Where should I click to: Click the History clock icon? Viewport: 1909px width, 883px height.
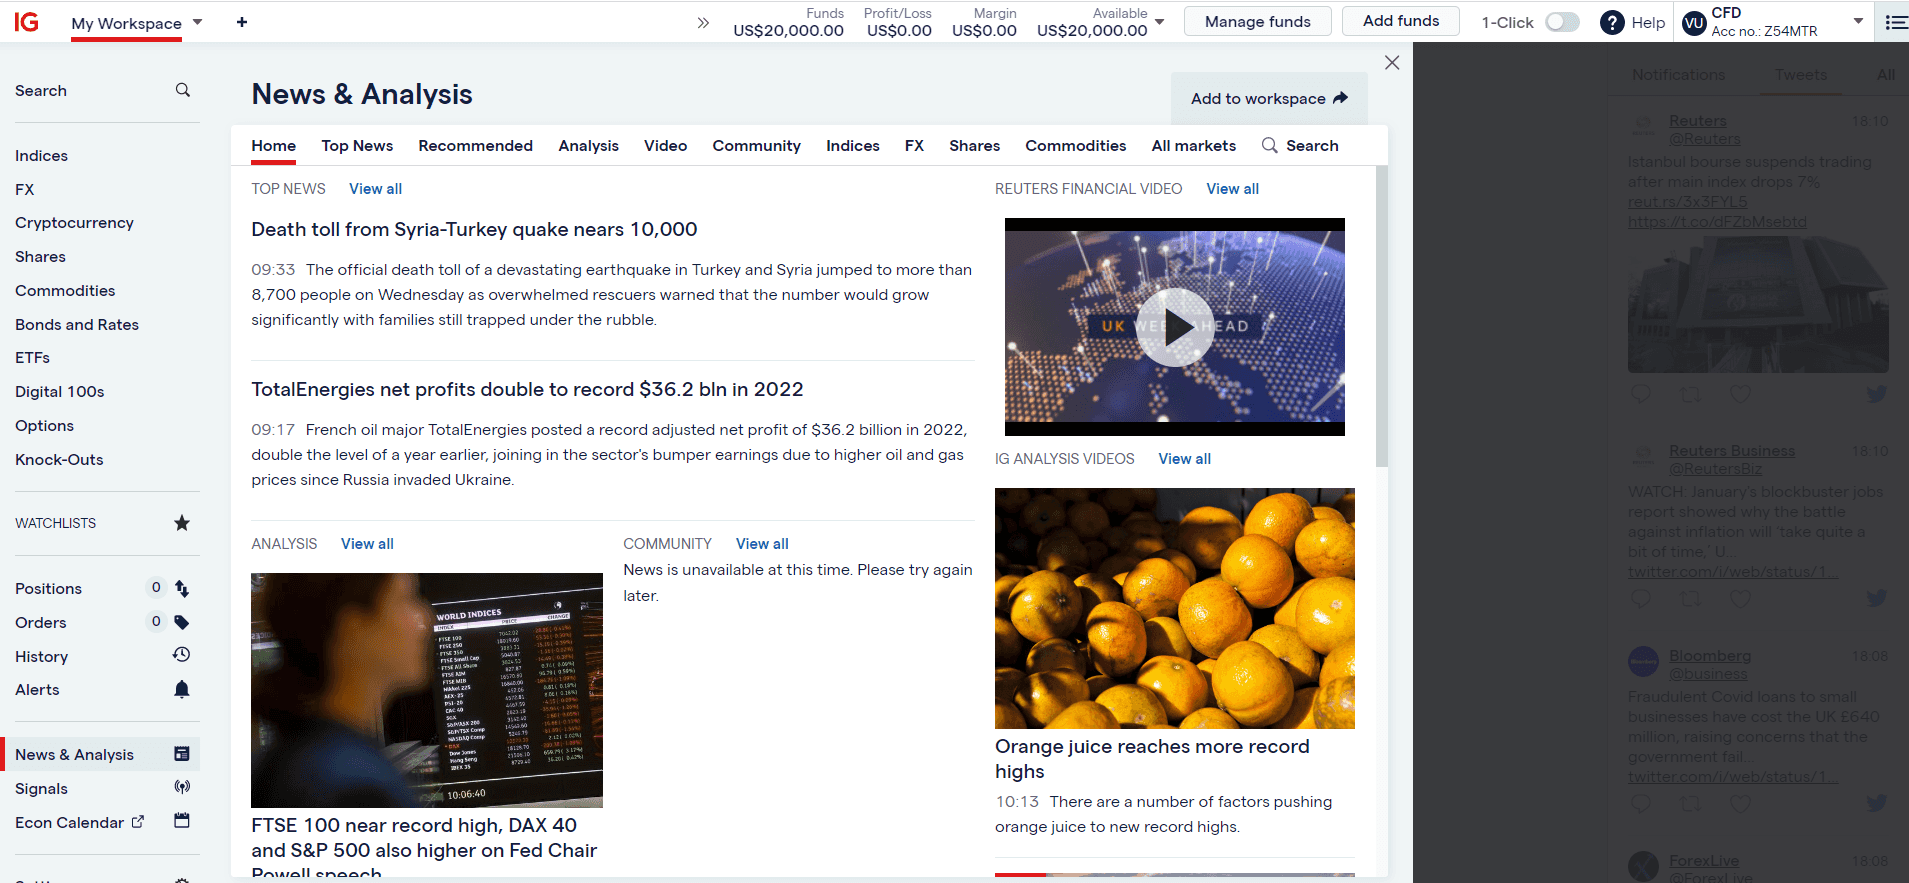[x=182, y=655]
